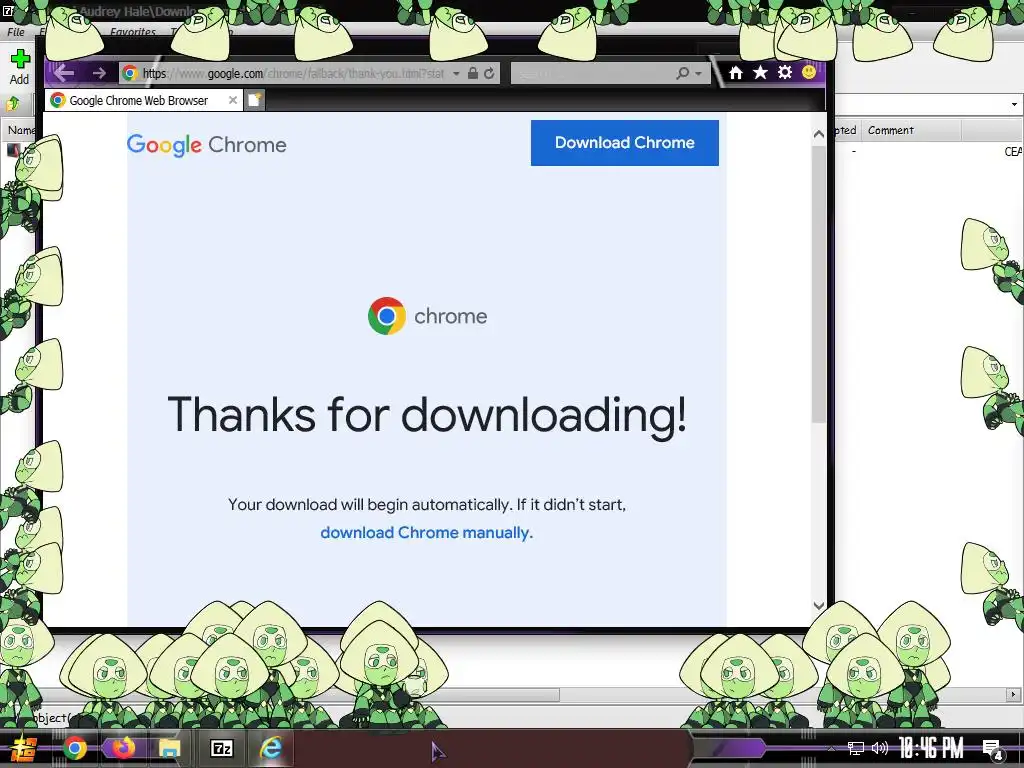Click the search magnifier icon
1024x768 pixels.
(682, 73)
